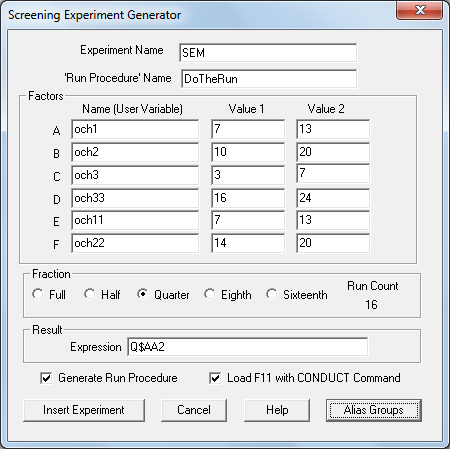Viewport: 450px width, 449px height.
Task: Select the Quarter fraction radio button
Action: (x=142, y=294)
